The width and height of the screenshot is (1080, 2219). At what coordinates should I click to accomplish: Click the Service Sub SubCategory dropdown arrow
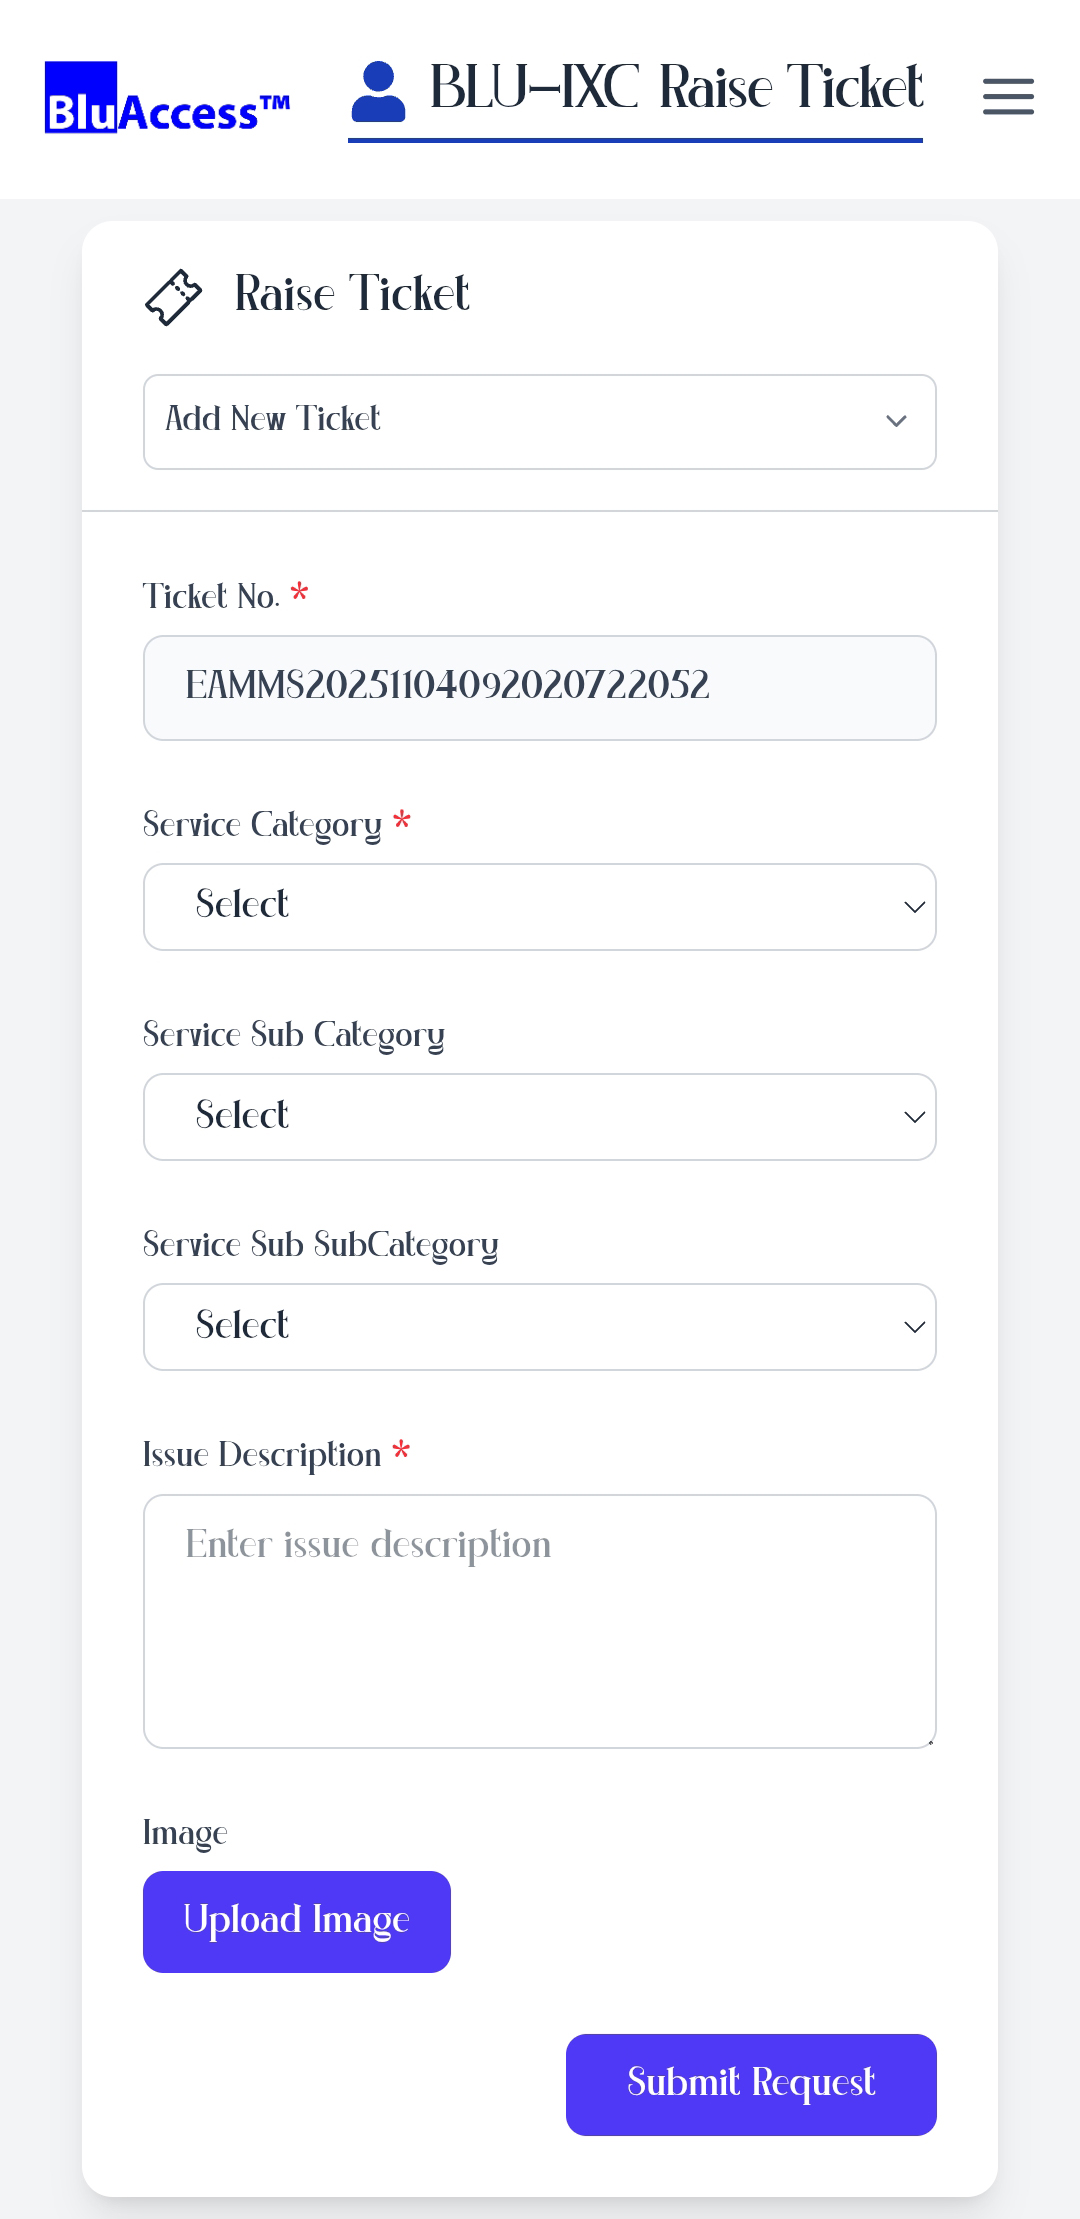click(914, 1327)
